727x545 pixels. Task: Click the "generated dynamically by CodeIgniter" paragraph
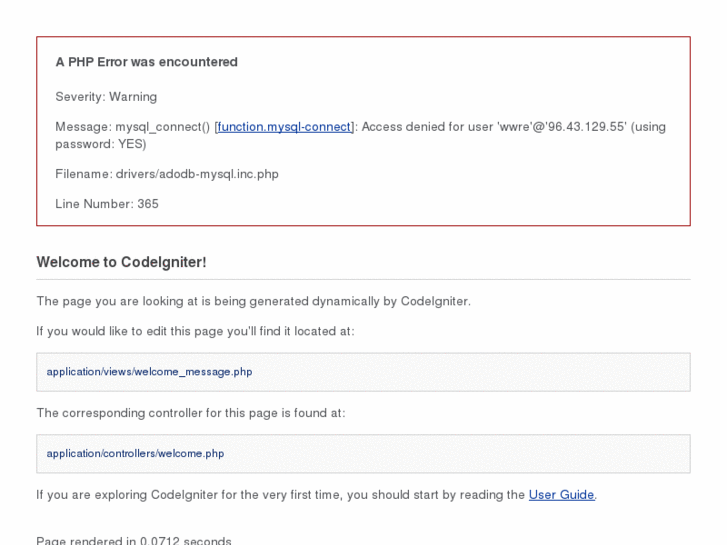point(253,301)
